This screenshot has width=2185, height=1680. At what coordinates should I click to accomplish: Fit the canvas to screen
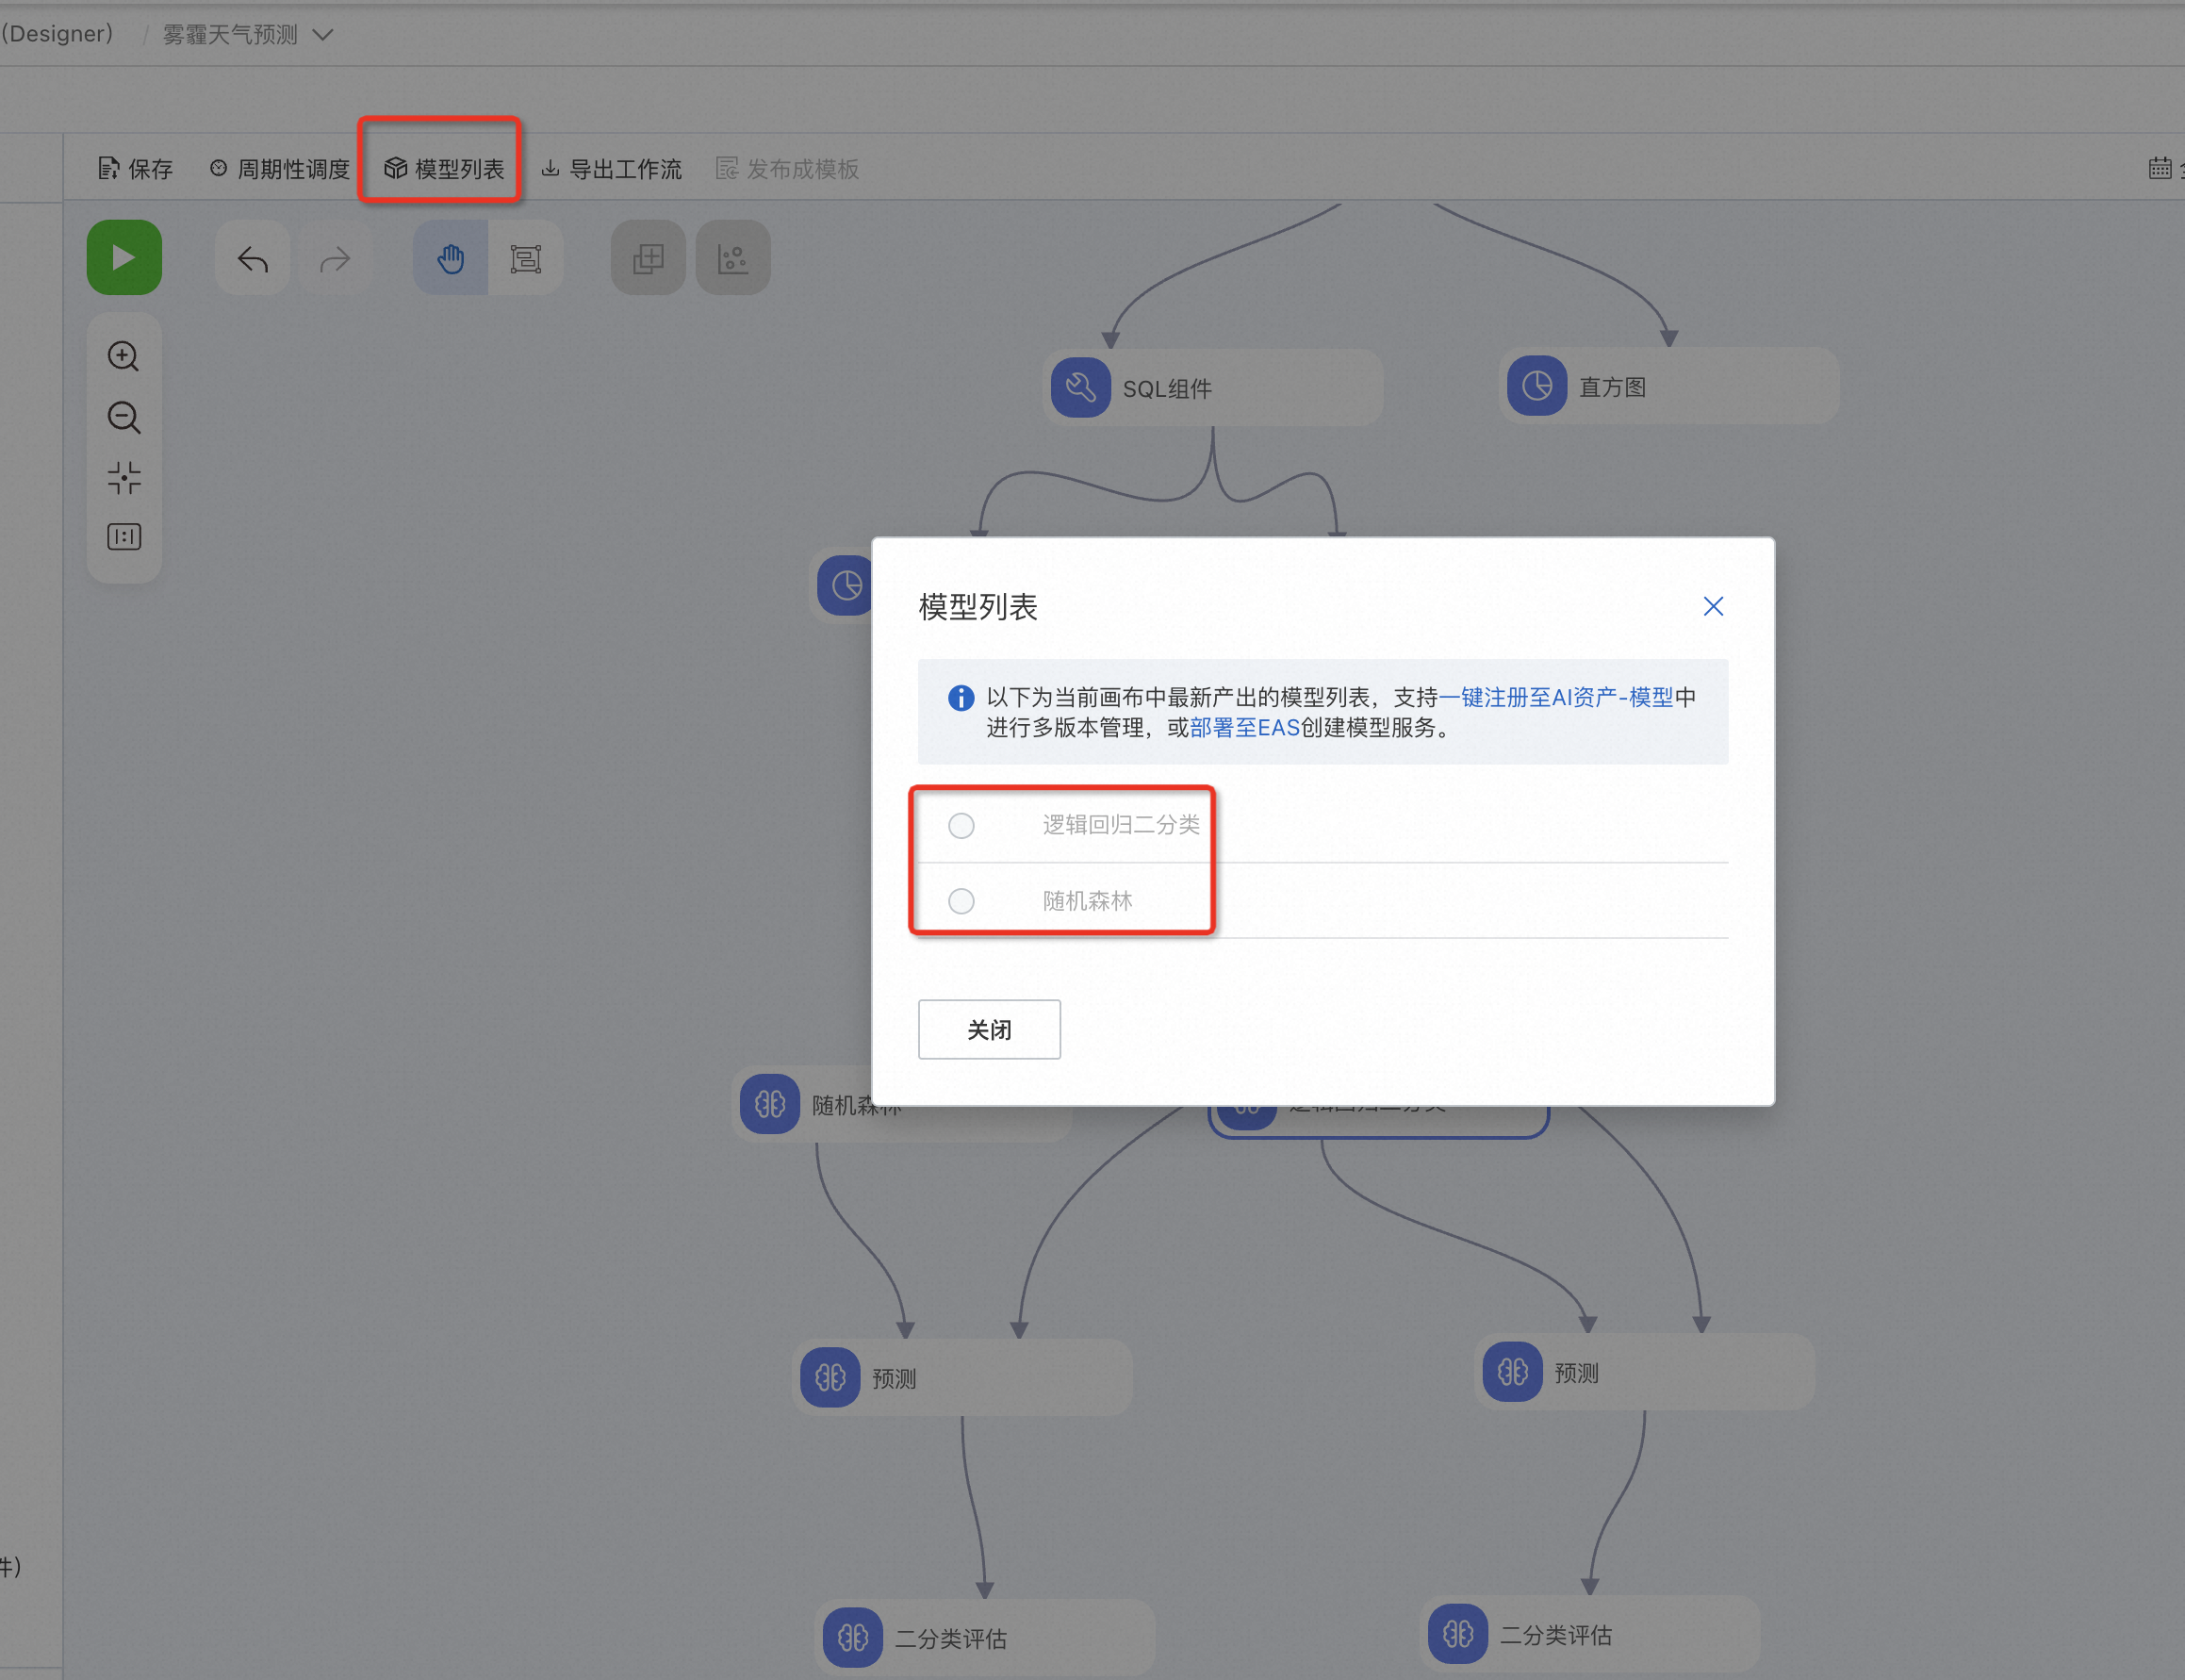coord(124,477)
